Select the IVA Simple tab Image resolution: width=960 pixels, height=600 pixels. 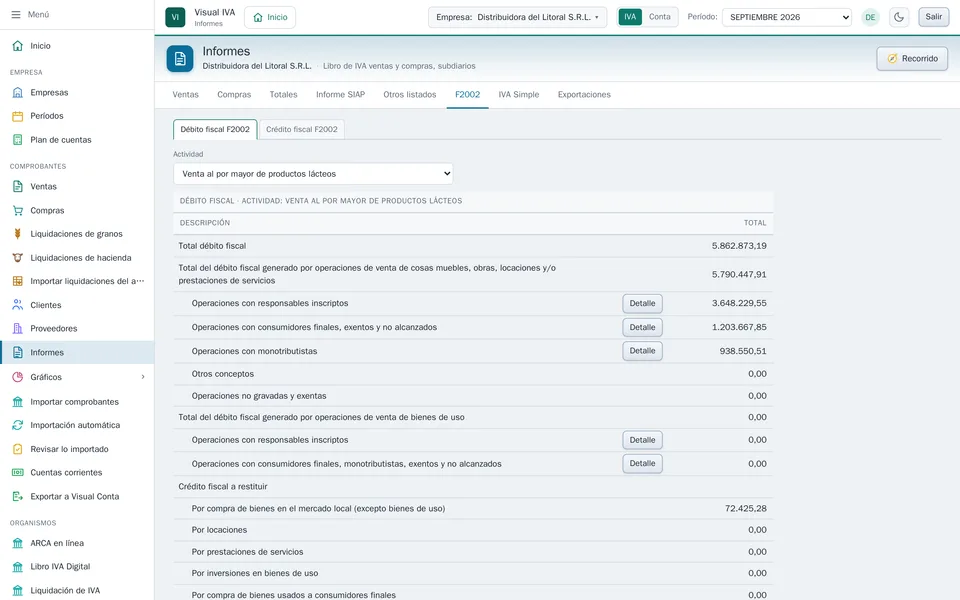coord(519,94)
